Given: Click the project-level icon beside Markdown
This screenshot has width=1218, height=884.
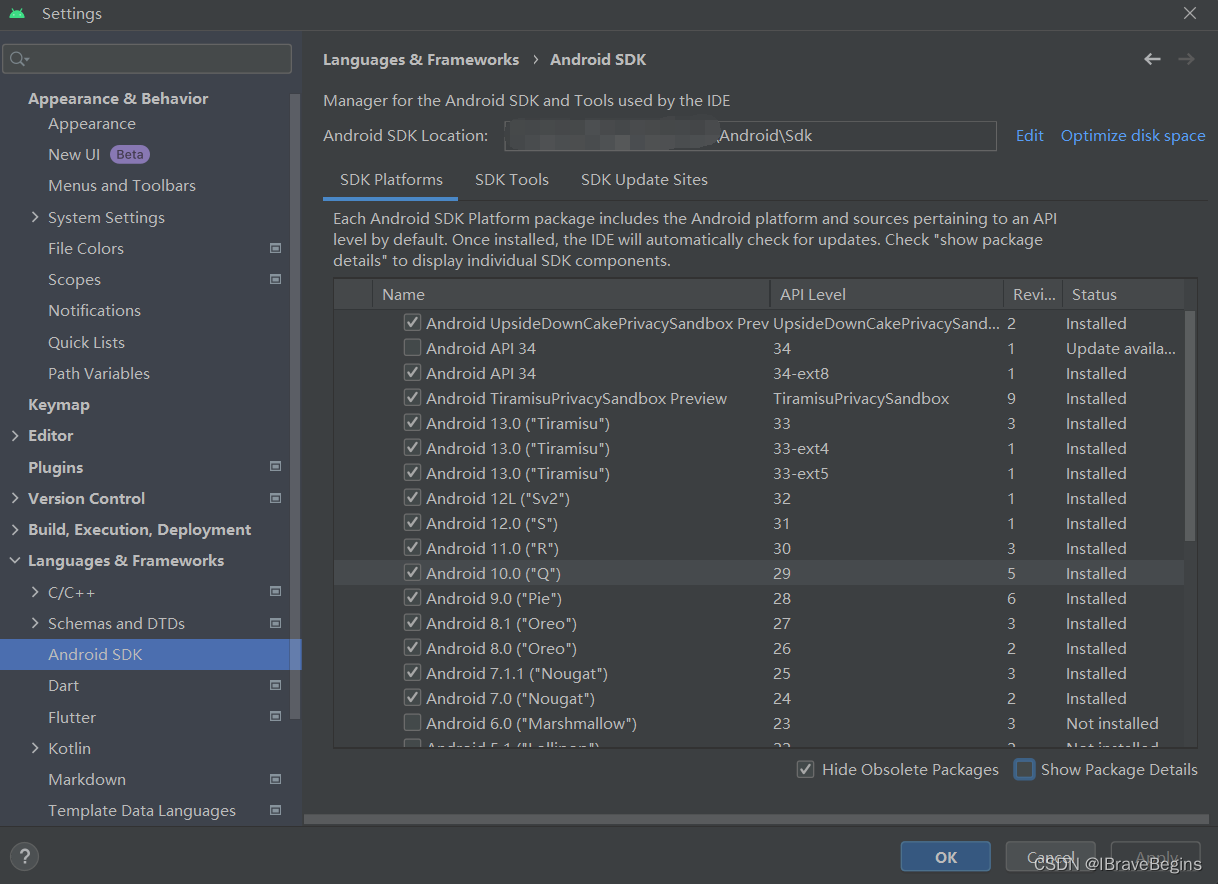Looking at the screenshot, I should click(276, 779).
